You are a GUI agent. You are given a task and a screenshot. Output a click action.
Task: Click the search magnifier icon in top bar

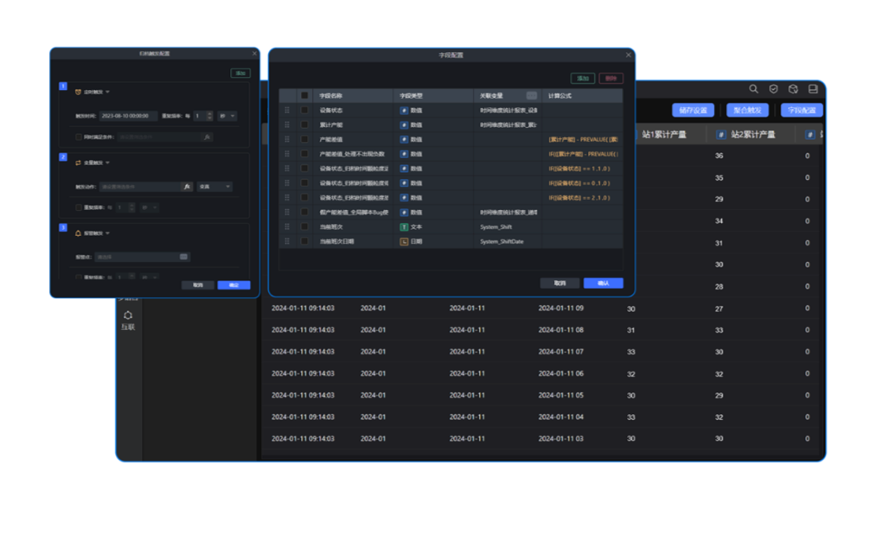754,89
